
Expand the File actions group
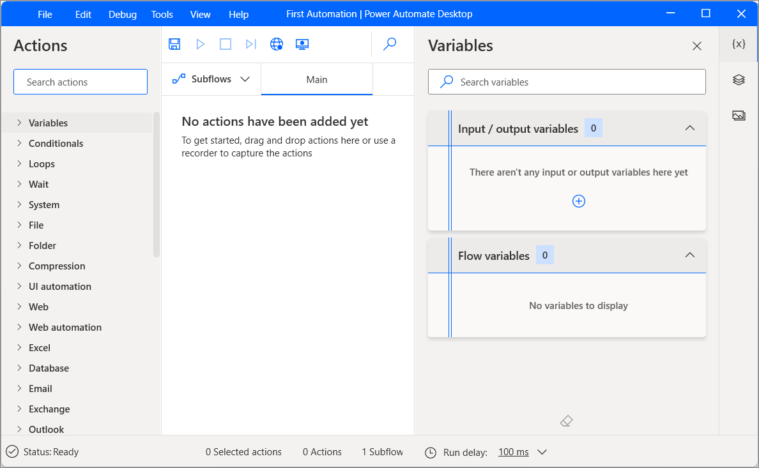pos(19,225)
